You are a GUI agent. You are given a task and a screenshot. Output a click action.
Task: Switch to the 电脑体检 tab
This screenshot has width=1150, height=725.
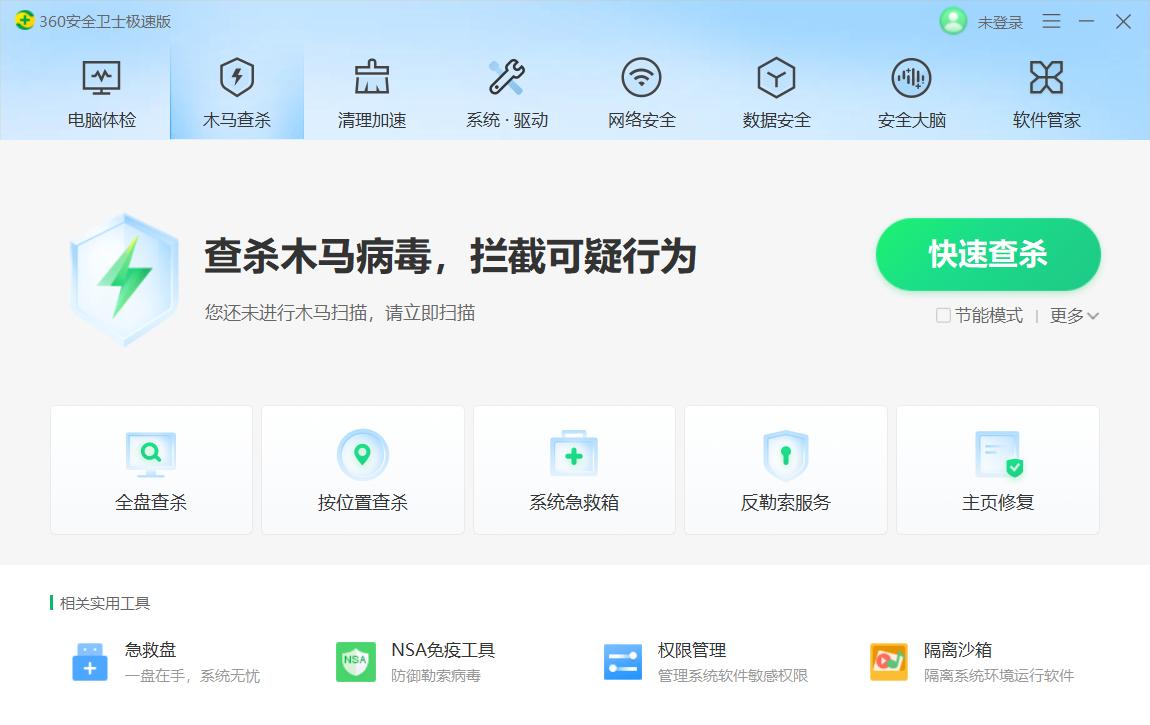(x=100, y=92)
